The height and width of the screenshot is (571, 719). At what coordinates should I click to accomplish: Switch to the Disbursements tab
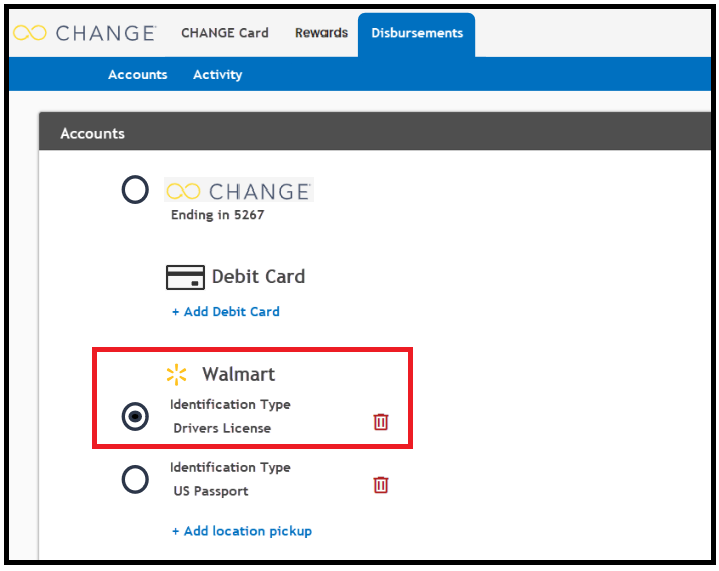coord(416,34)
